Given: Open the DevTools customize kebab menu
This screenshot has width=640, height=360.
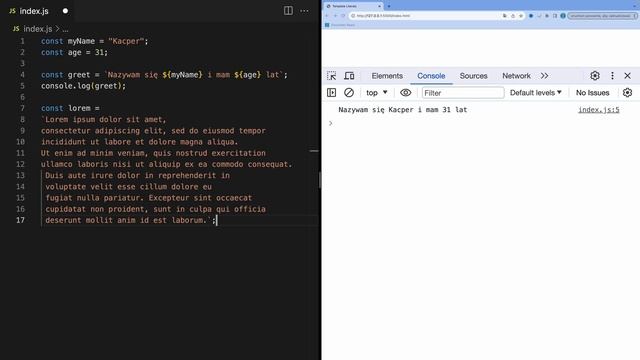Looking at the screenshot, I should click(612, 76).
